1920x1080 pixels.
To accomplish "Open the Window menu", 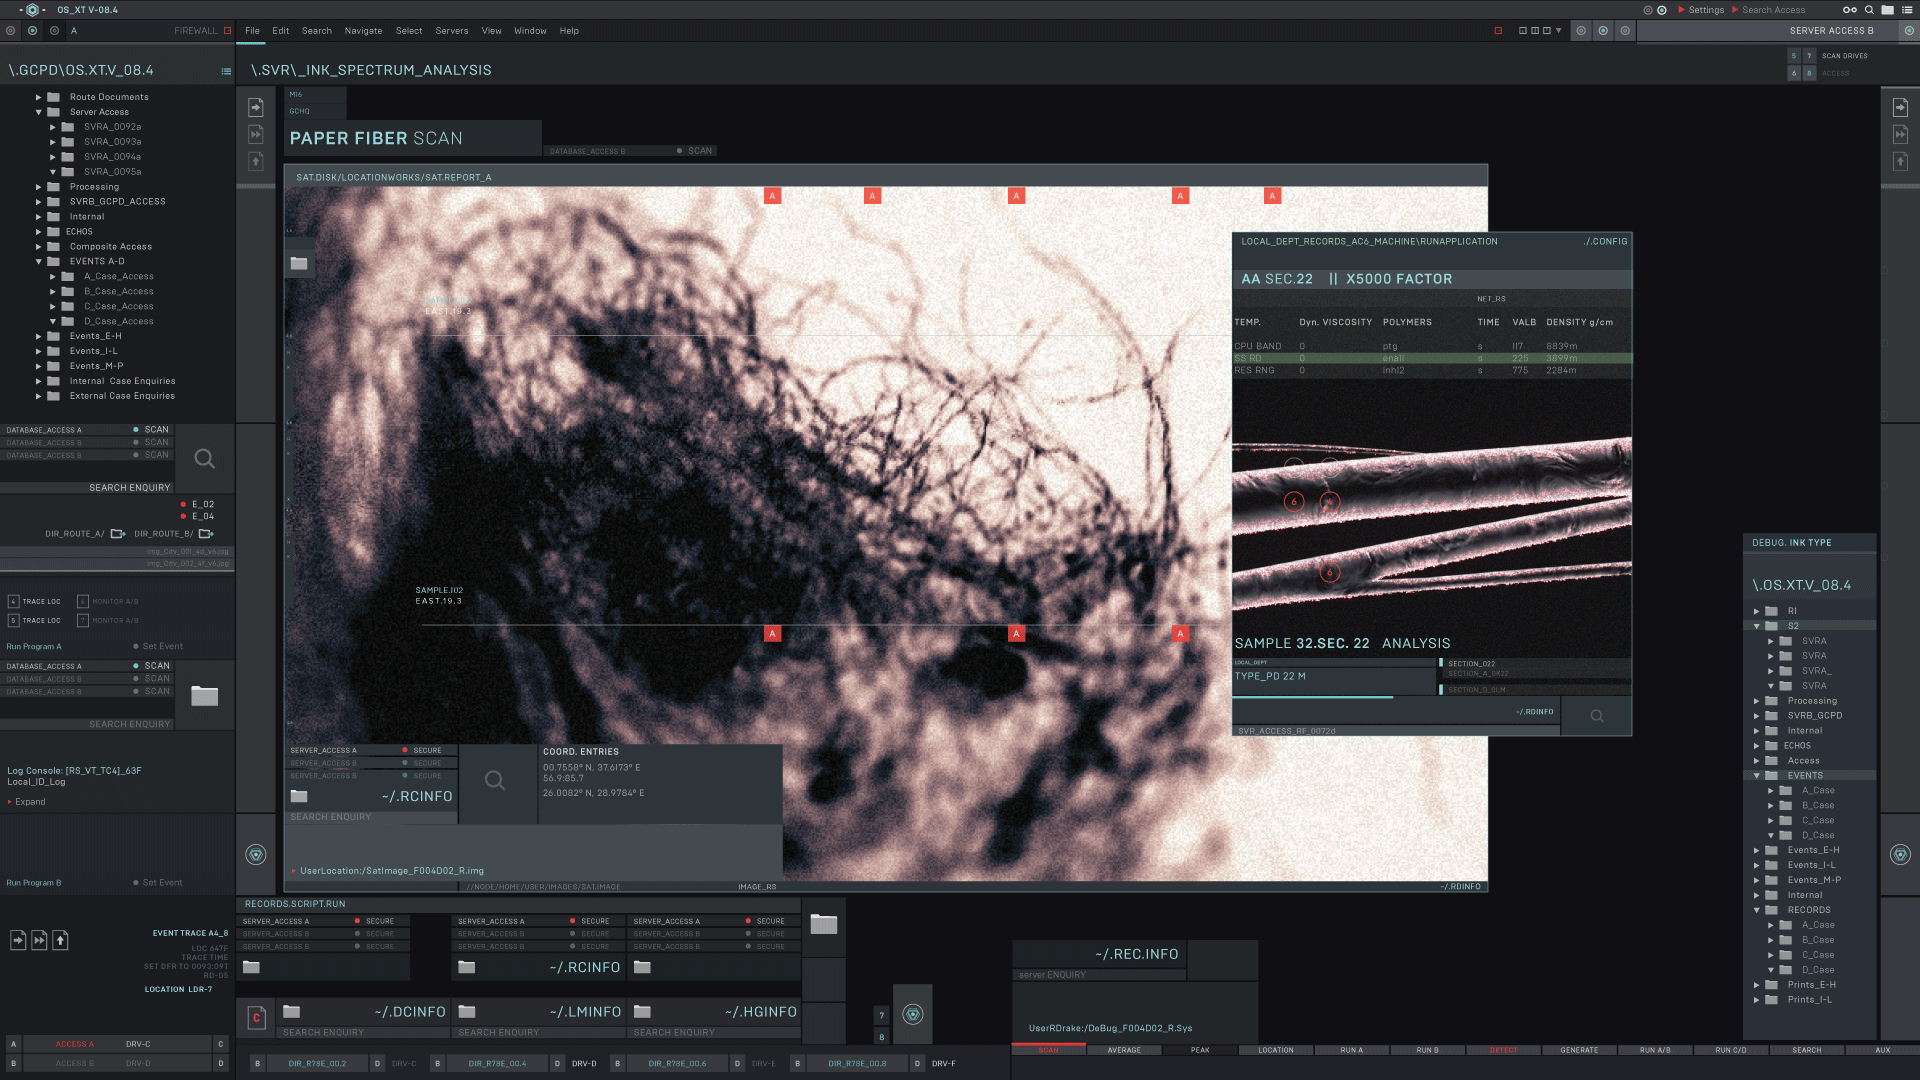I will pos(530,31).
